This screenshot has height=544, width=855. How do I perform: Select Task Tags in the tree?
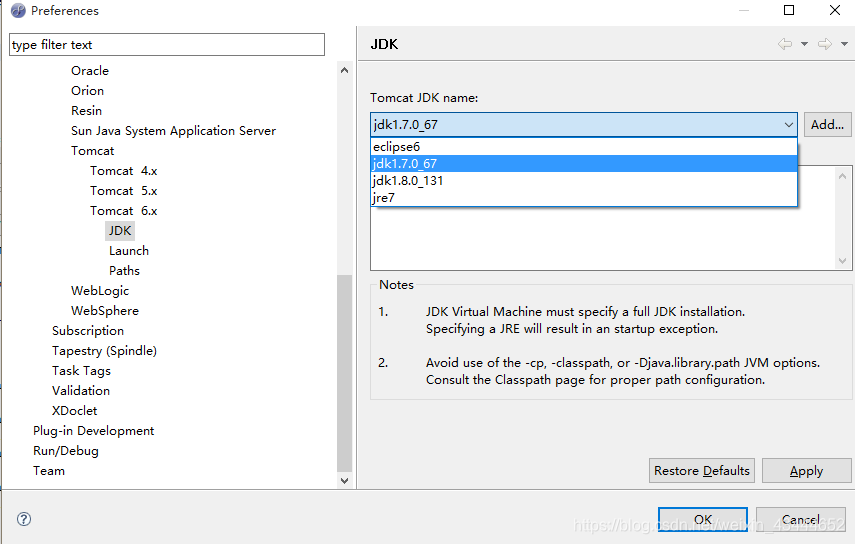(81, 371)
